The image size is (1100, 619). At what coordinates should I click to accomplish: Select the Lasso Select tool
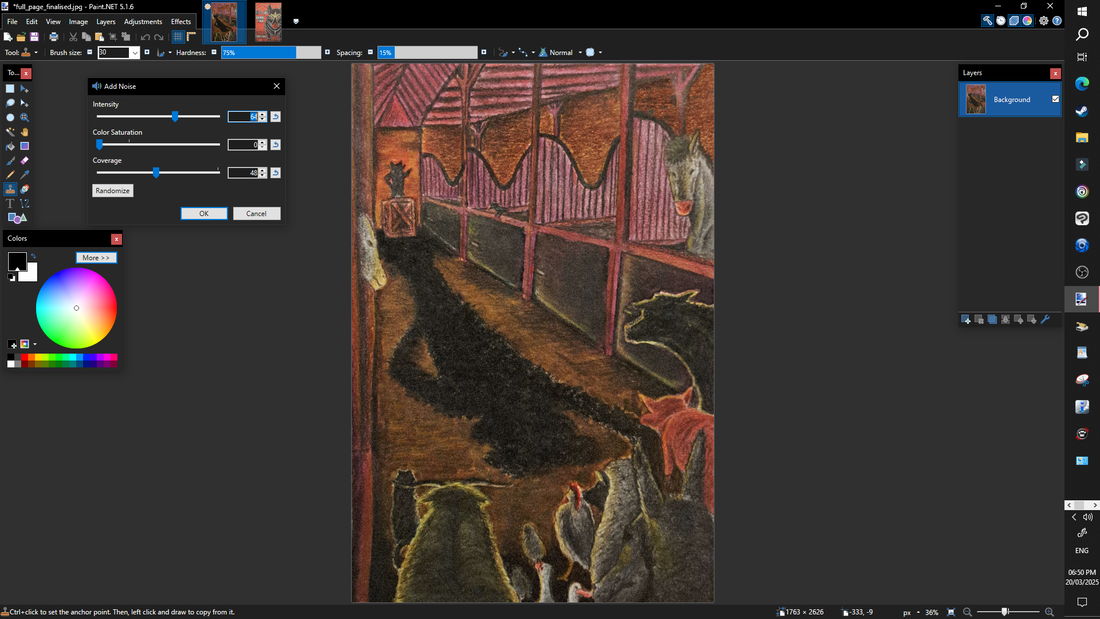coord(10,103)
